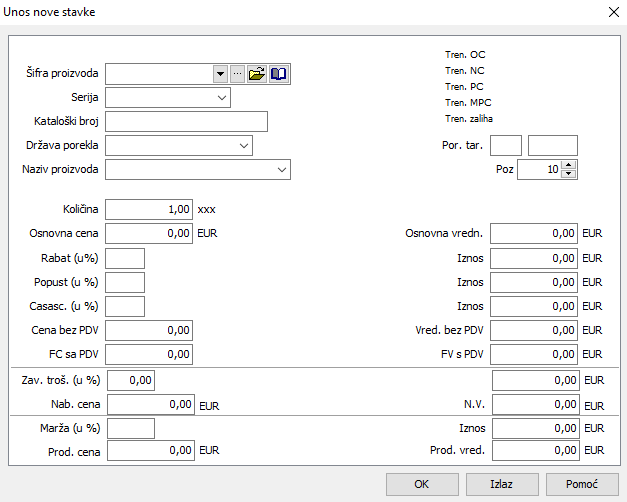
Task: Click the ellipsis button beside Šifra proizvoda
Action: pyautogui.click(x=237, y=74)
